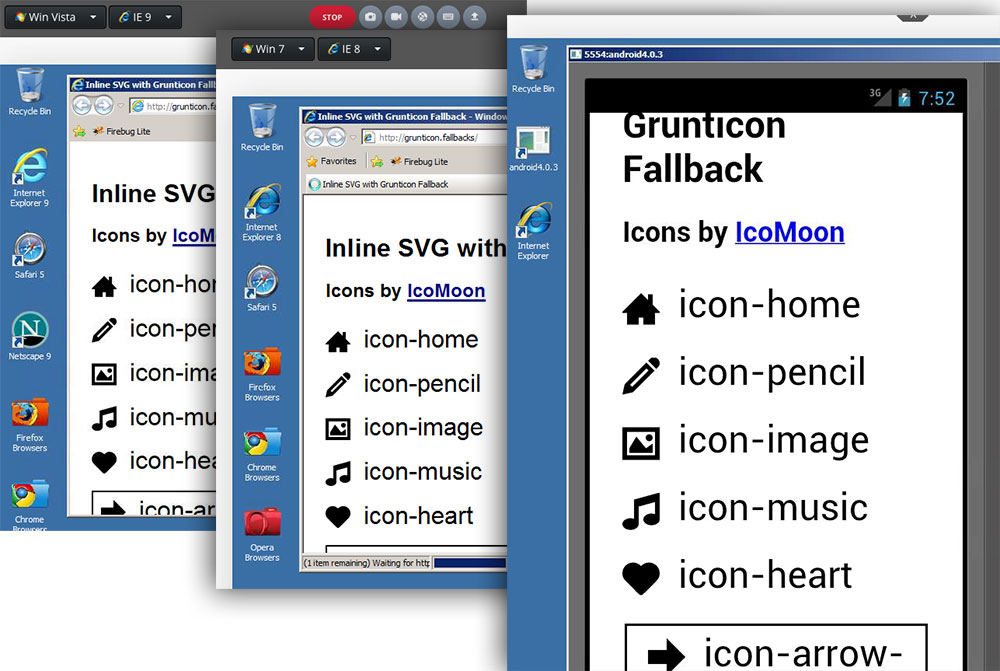This screenshot has width=1000, height=671.
Task: Open the Win Vista OS dropdown
Action: (55, 17)
